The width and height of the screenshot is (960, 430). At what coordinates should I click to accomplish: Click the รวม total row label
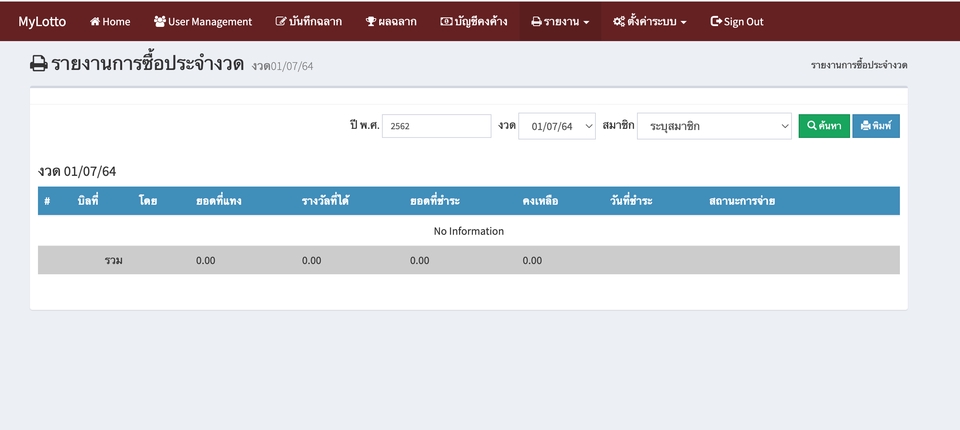tap(113, 260)
